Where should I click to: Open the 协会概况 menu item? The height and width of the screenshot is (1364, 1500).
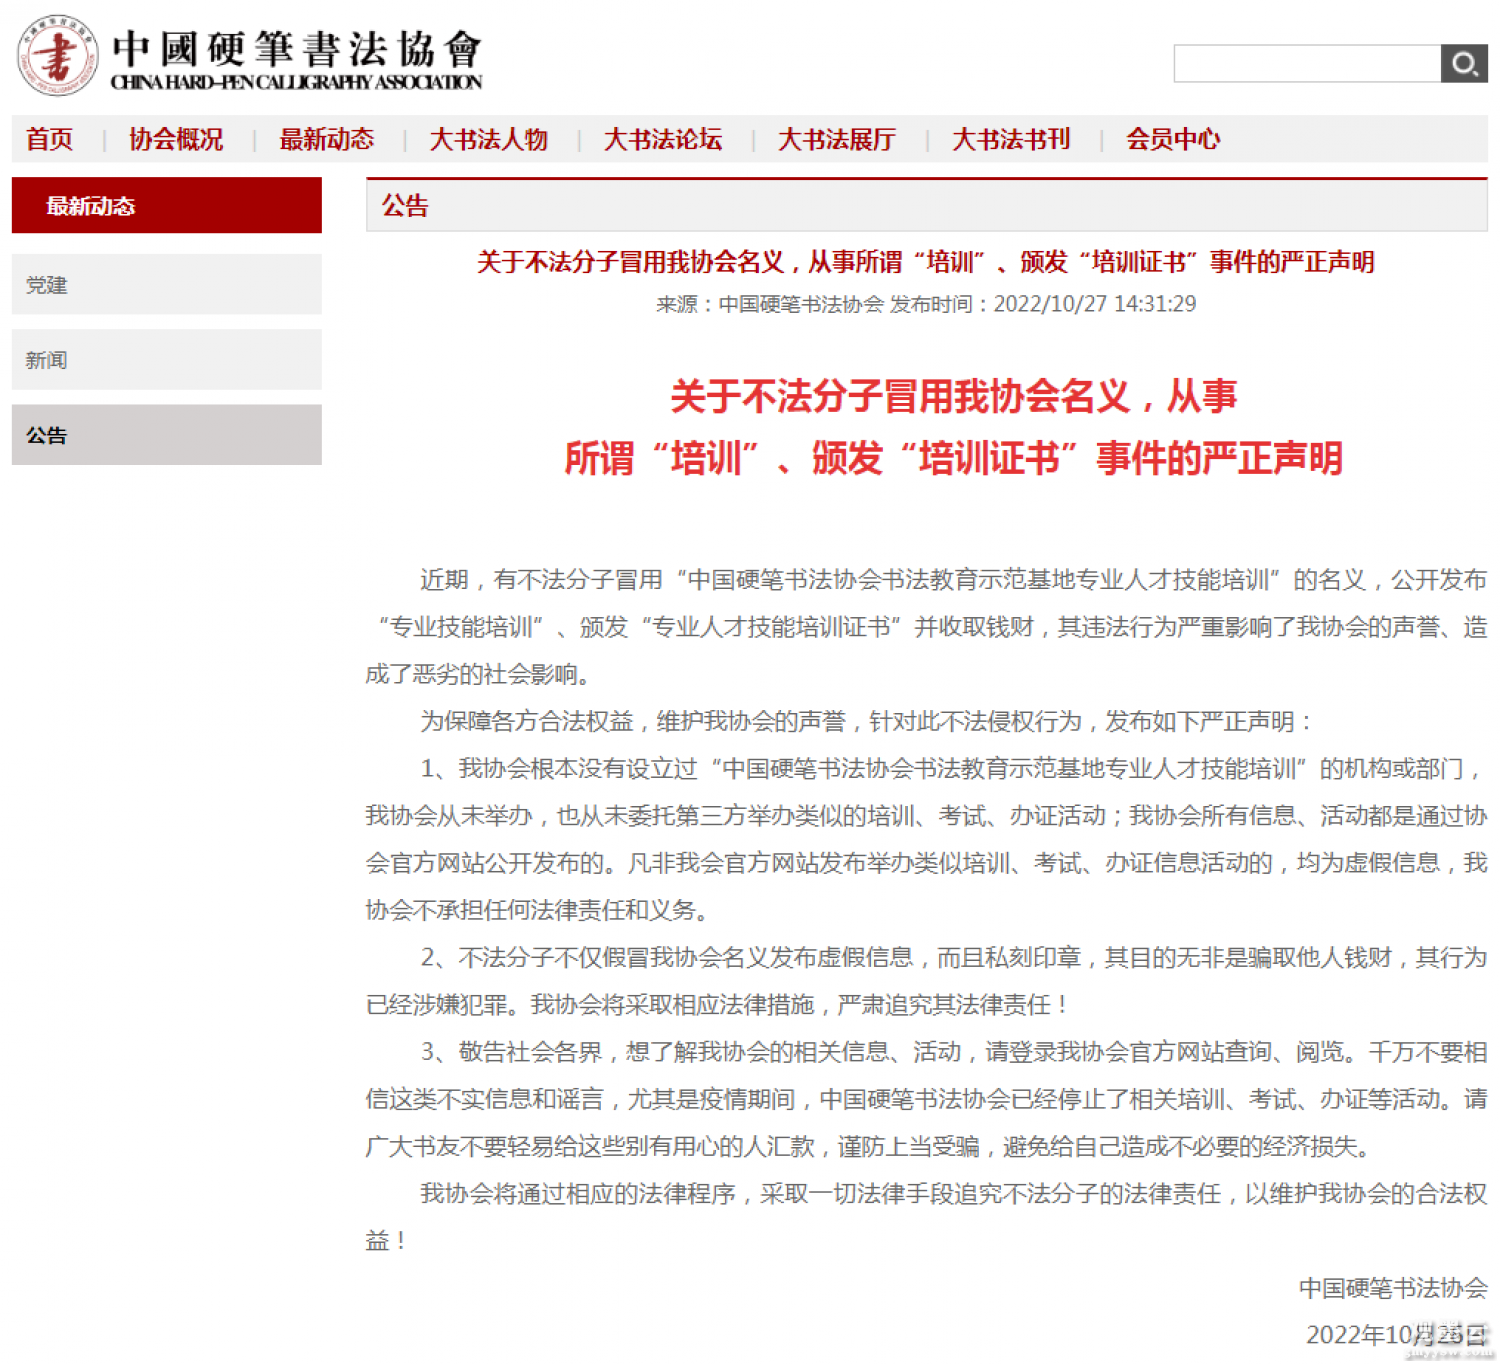(176, 139)
